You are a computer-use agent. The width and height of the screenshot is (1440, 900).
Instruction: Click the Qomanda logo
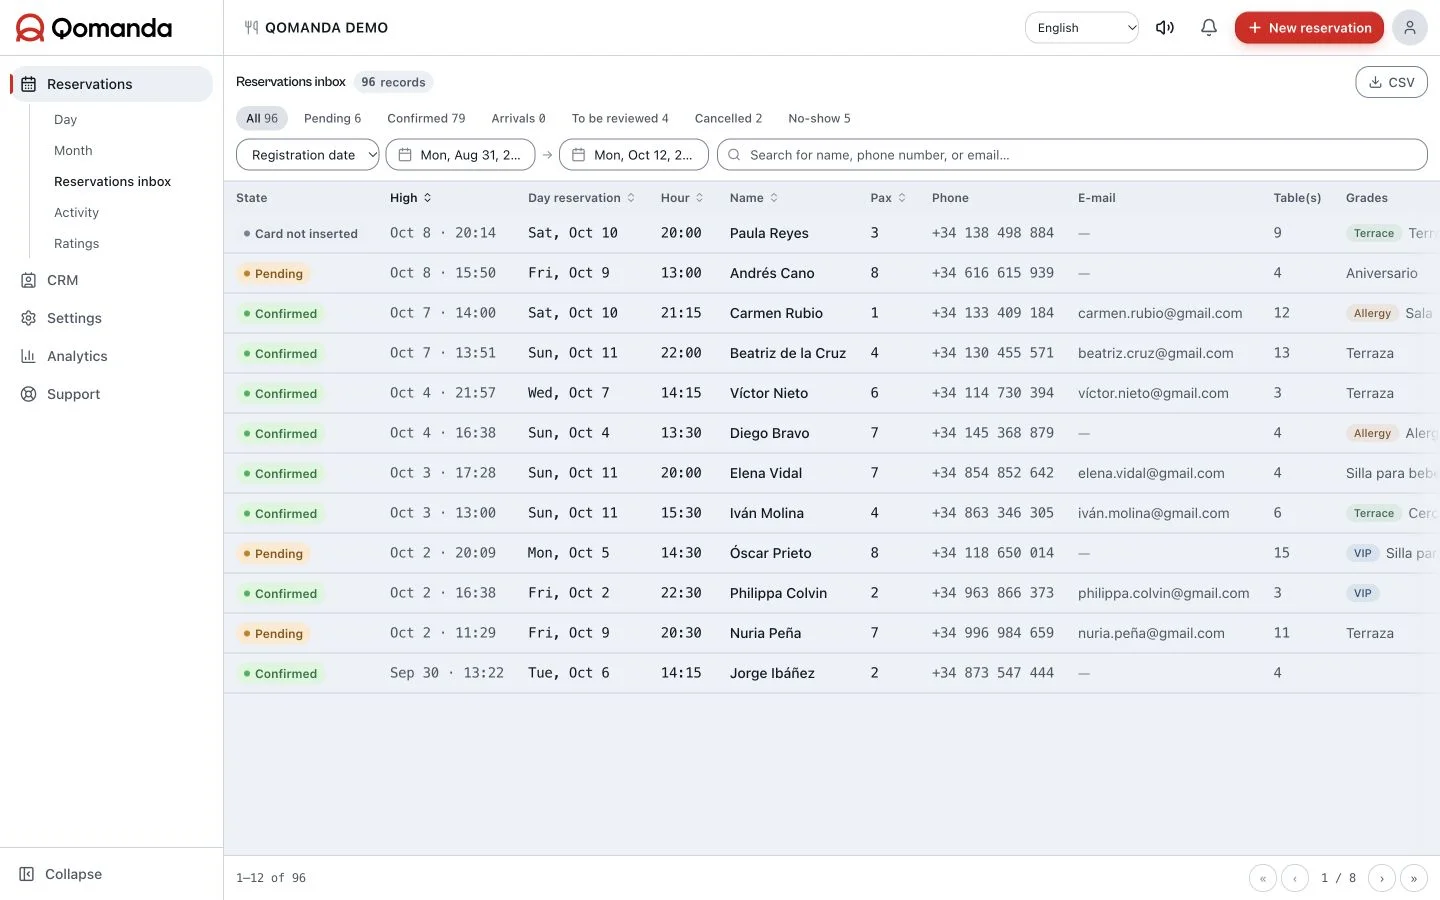pos(94,28)
